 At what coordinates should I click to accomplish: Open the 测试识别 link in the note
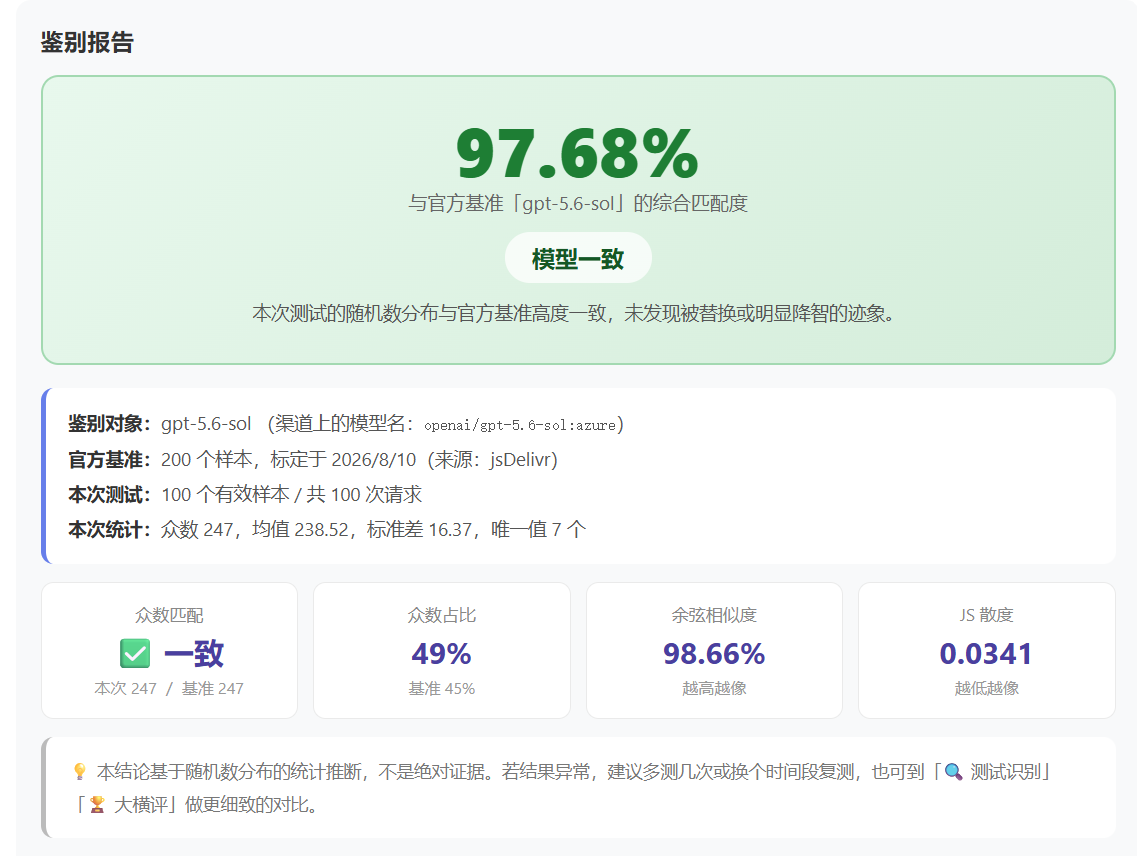tap(1004, 771)
